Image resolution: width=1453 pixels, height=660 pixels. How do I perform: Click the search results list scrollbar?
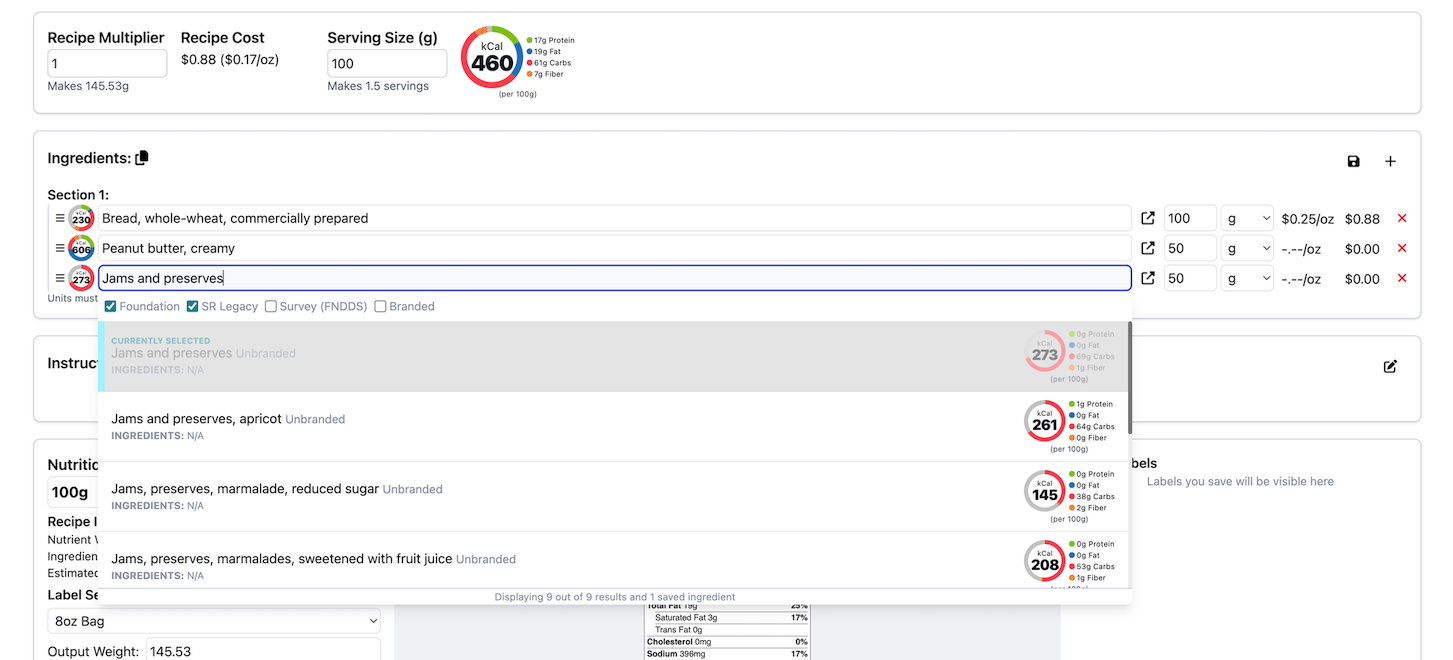[1130, 378]
